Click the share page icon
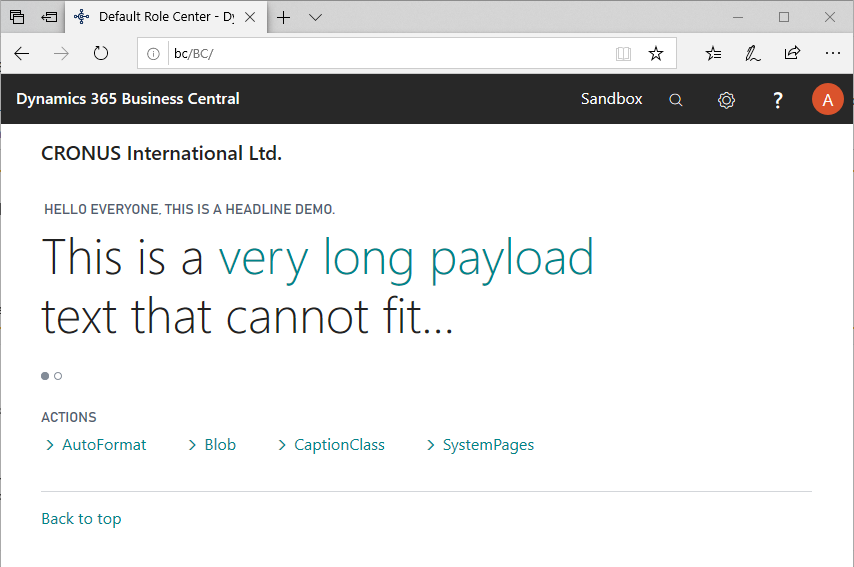This screenshot has width=854, height=567. tap(792, 54)
